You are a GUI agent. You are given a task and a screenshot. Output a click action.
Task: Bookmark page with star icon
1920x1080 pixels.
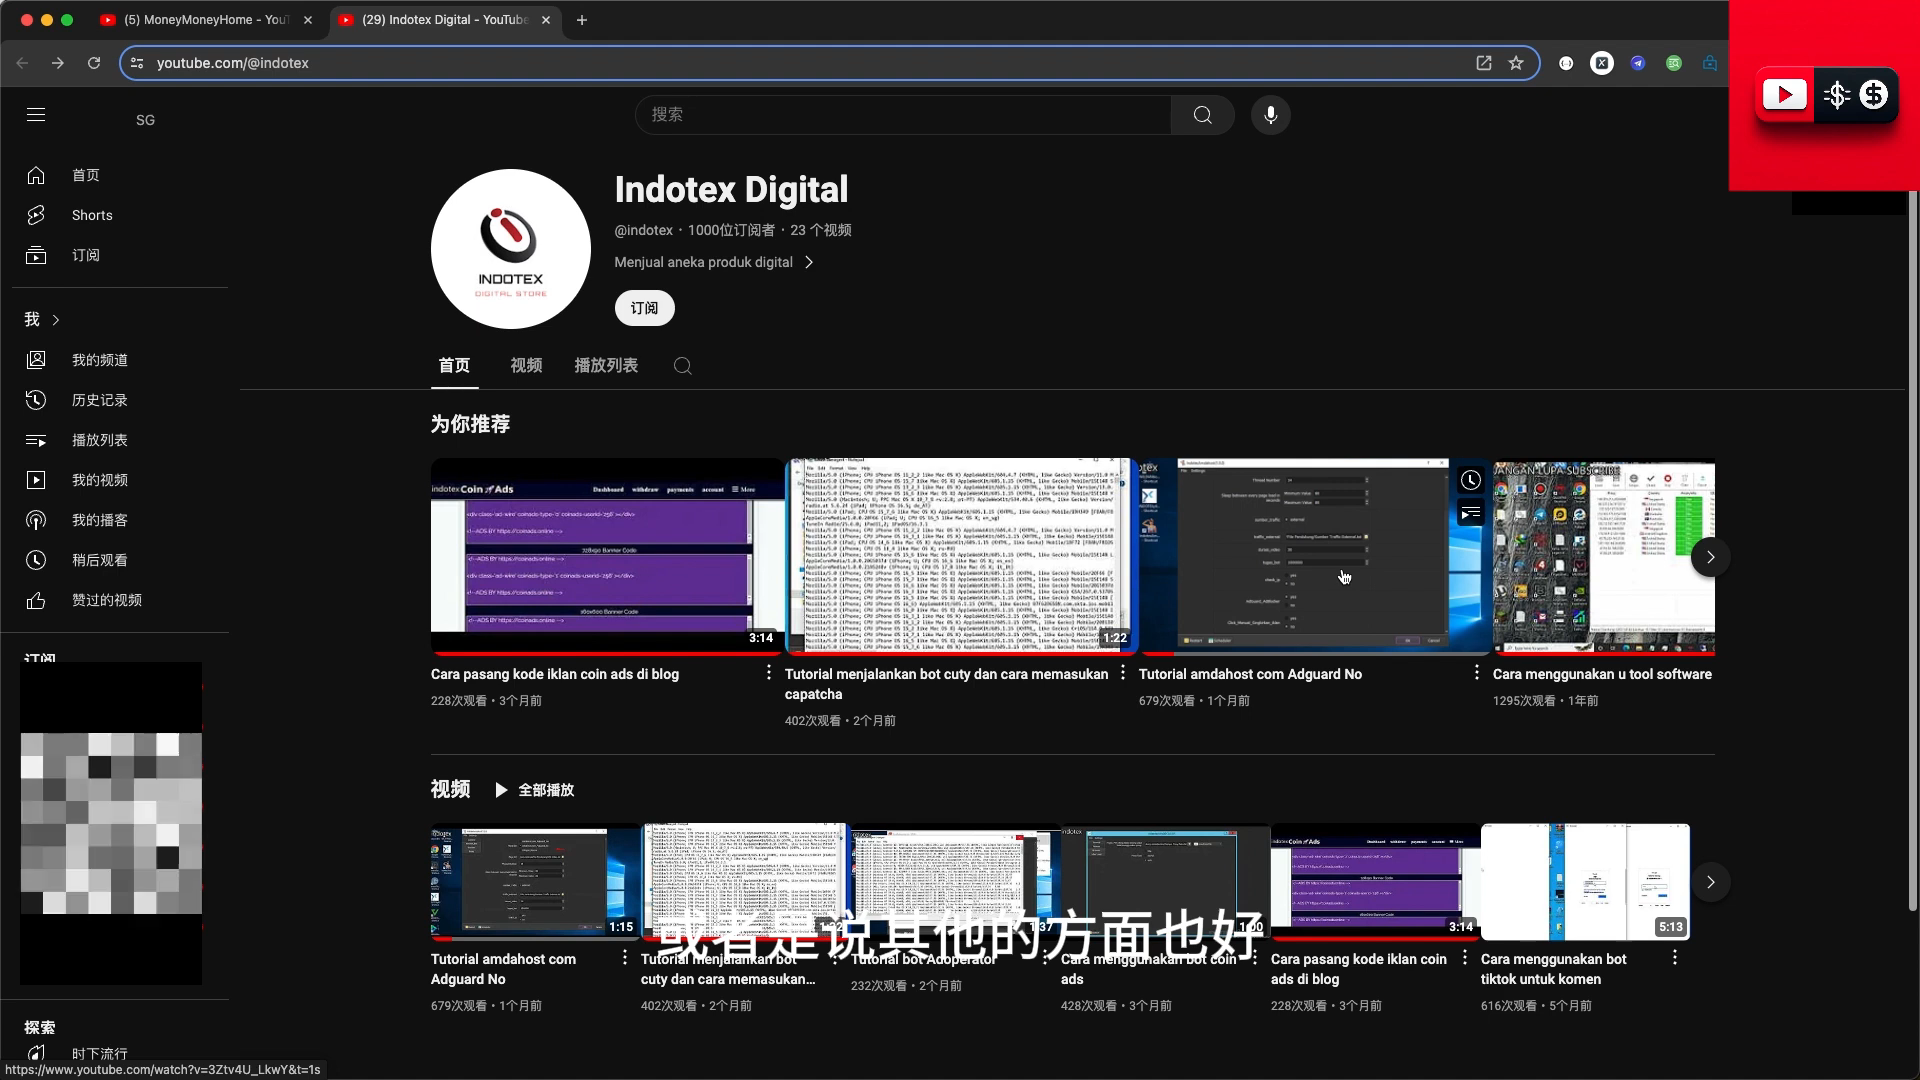pos(1516,63)
